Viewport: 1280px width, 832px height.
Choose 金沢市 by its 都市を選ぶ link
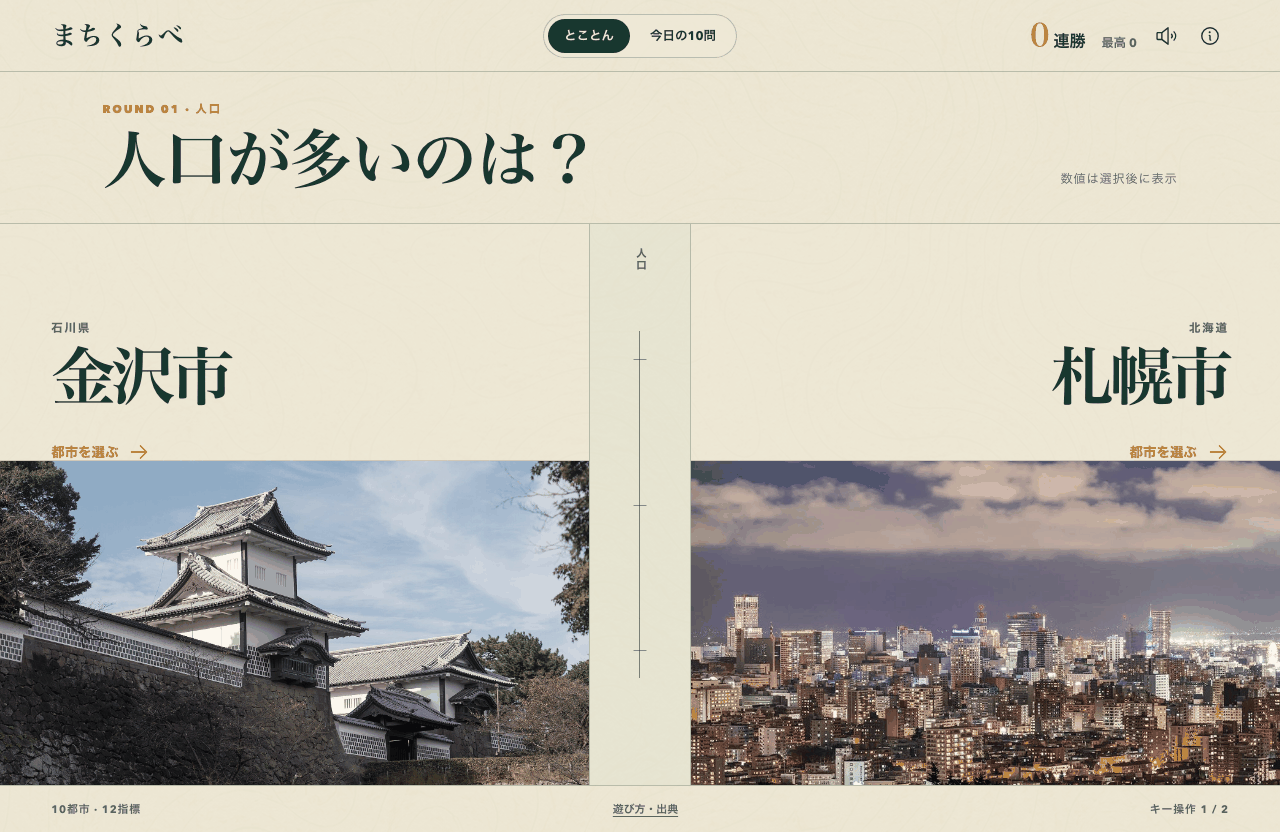pos(85,452)
